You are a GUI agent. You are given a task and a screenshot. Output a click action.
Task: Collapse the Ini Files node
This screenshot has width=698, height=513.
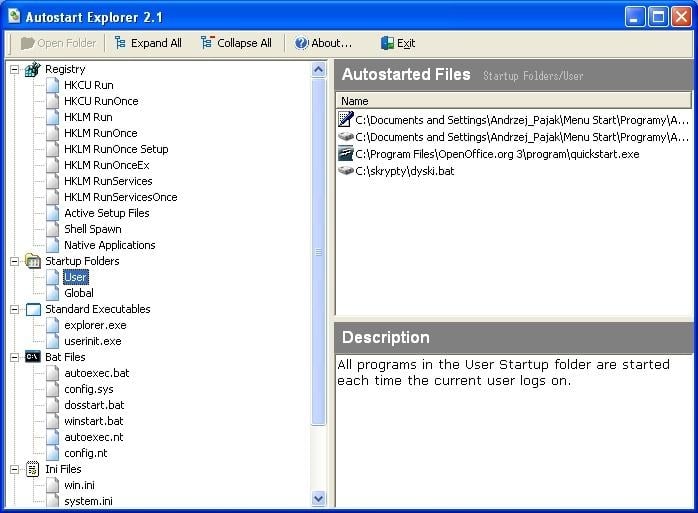(15, 469)
